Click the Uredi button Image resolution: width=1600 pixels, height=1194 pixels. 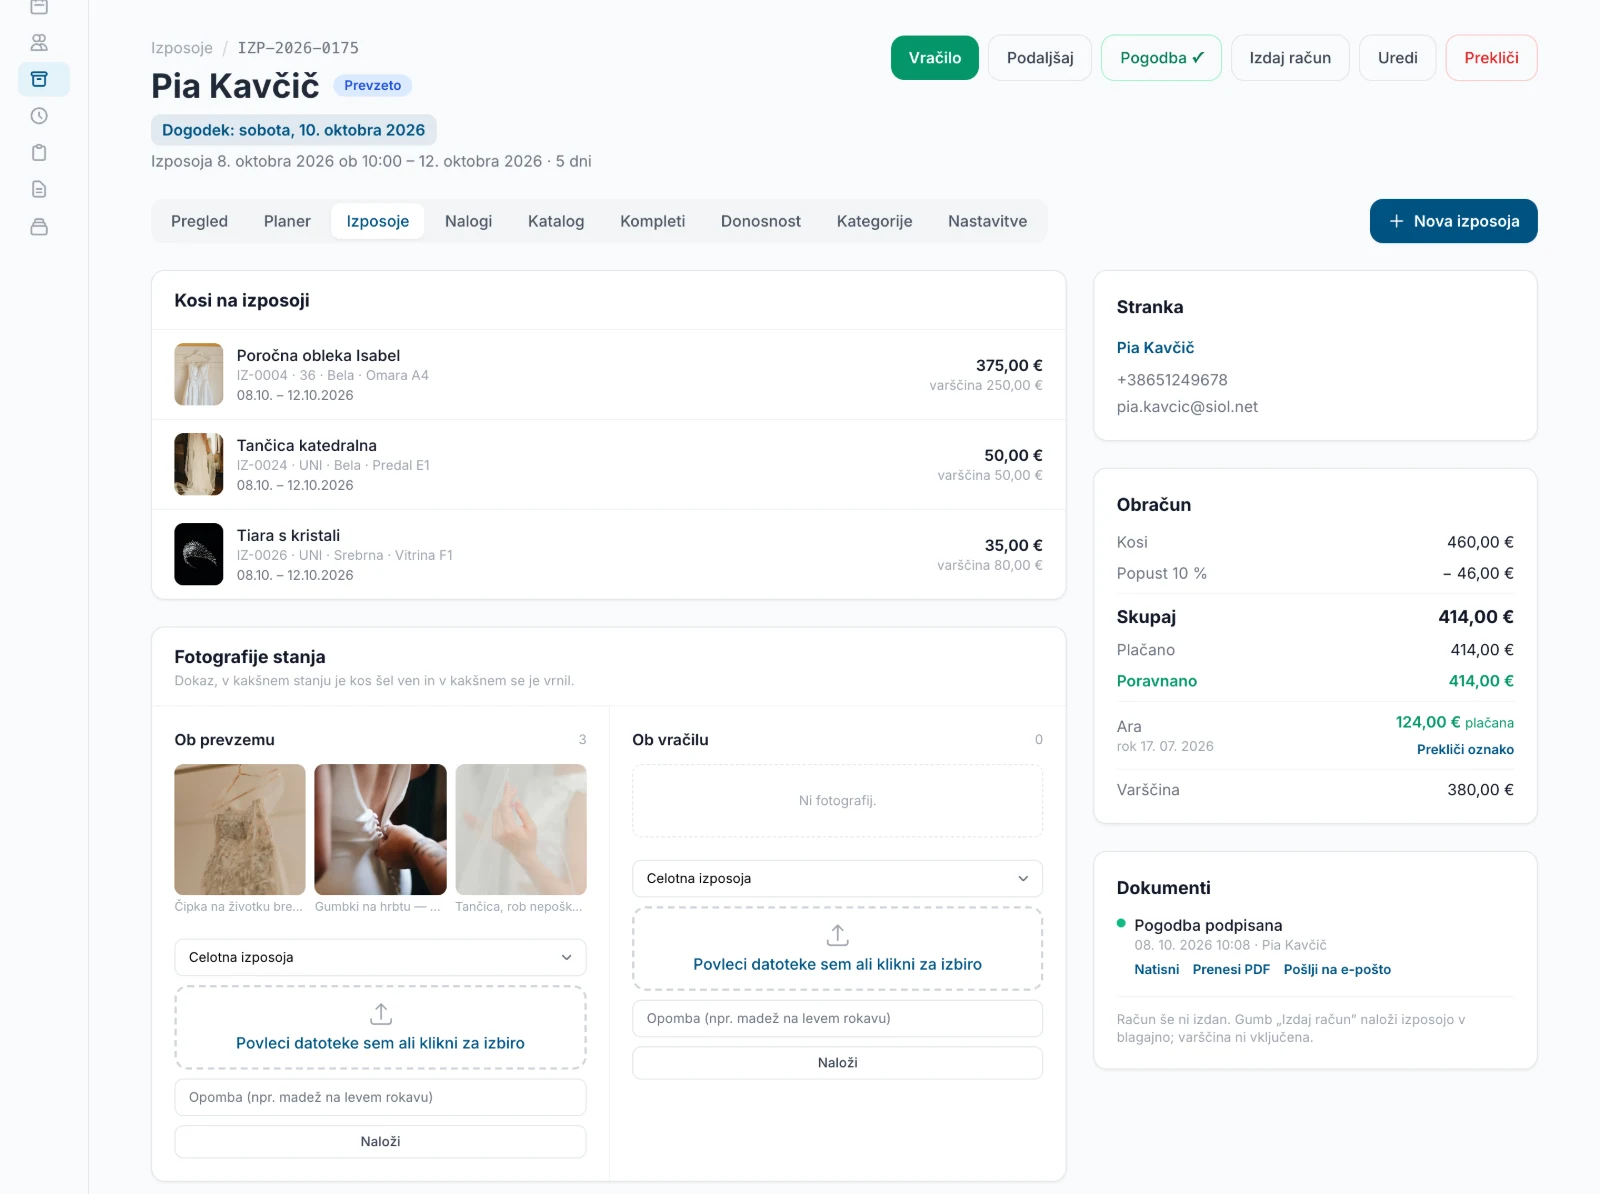click(x=1398, y=58)
